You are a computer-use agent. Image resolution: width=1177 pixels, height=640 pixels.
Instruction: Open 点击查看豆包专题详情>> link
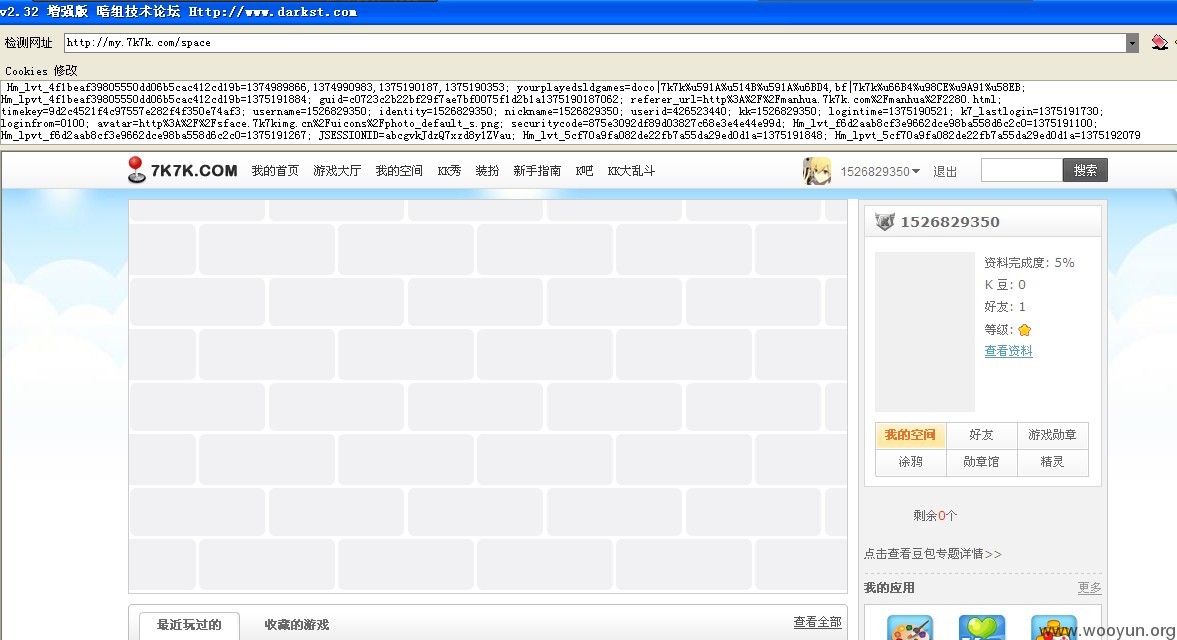(x=932, y=554)
